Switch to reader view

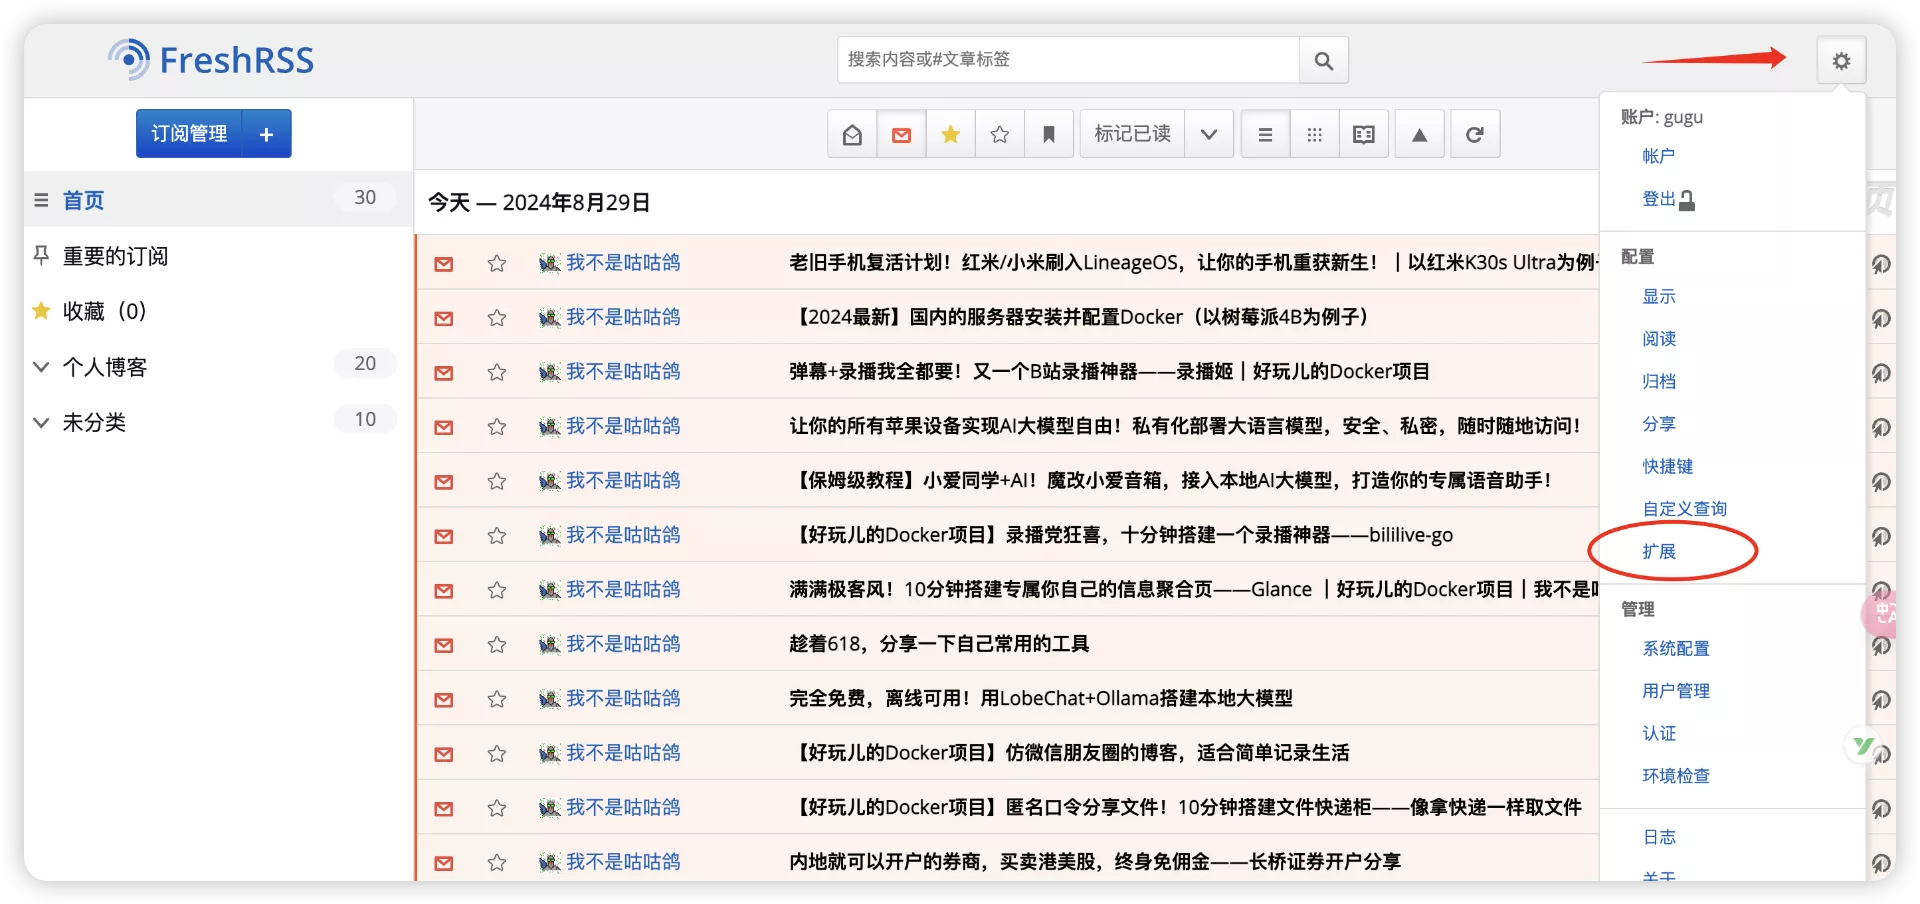[1363, 134]
